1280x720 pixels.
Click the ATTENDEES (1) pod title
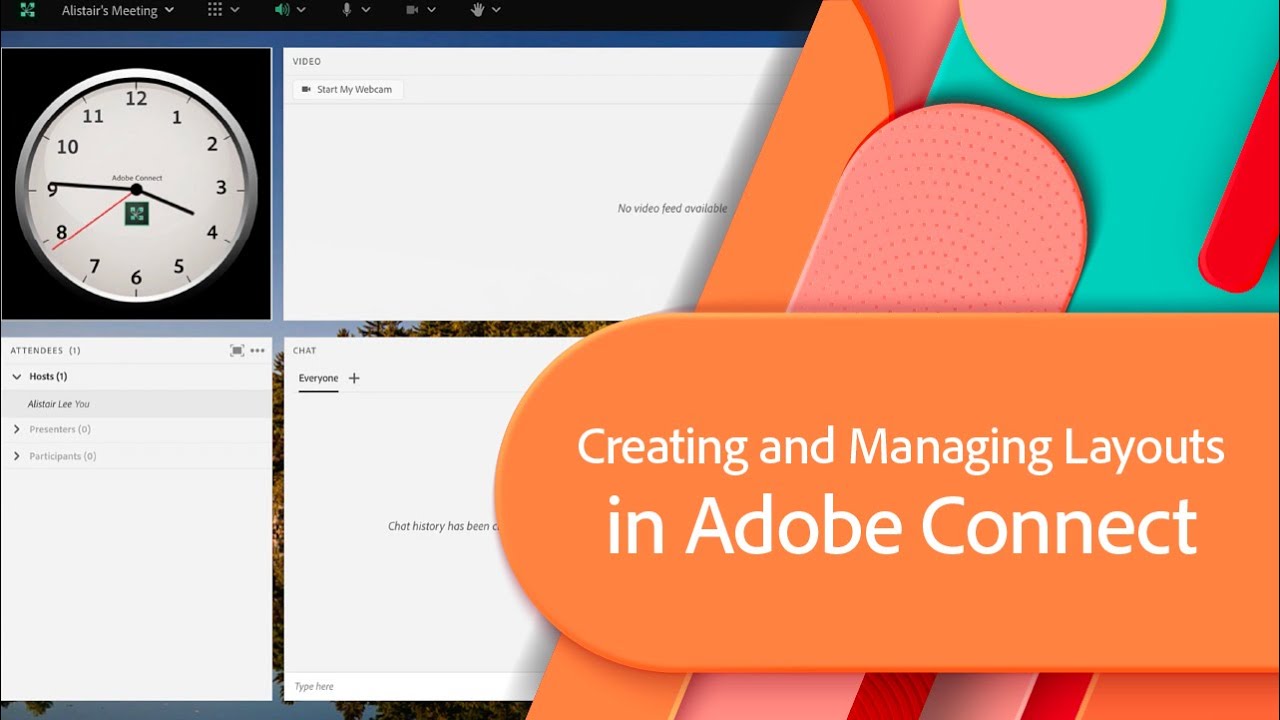click(45, 351)
